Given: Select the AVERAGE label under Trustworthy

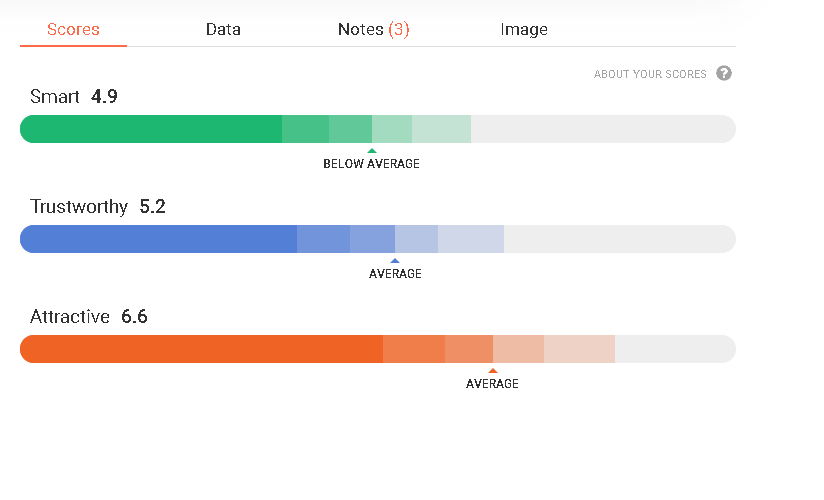Looking at the screenshot, I should coord(395,273).
